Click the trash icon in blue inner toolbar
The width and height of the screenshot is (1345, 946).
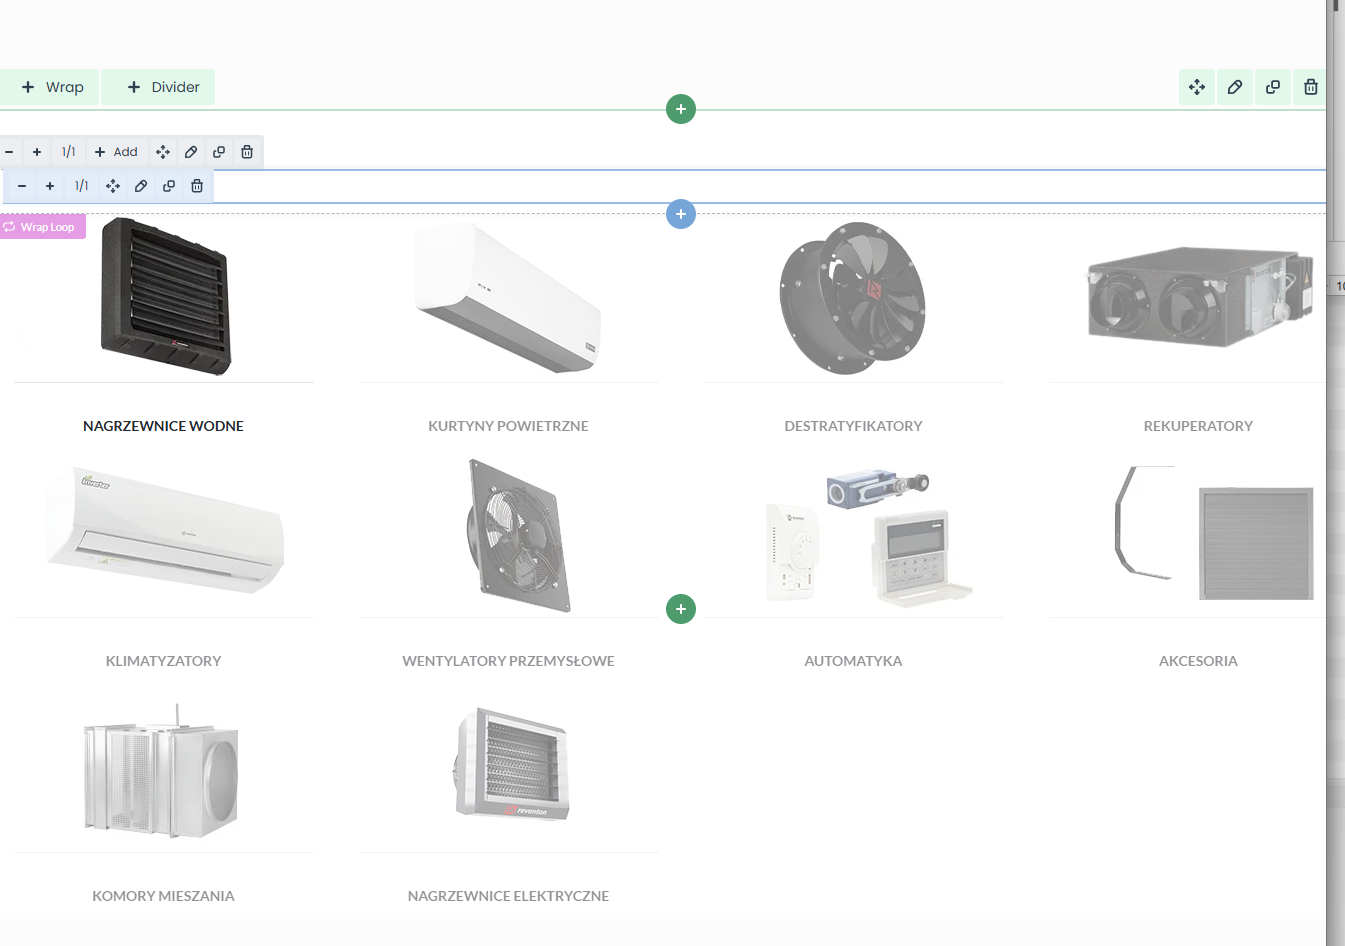pyautogui.click(x=197, y=186)
